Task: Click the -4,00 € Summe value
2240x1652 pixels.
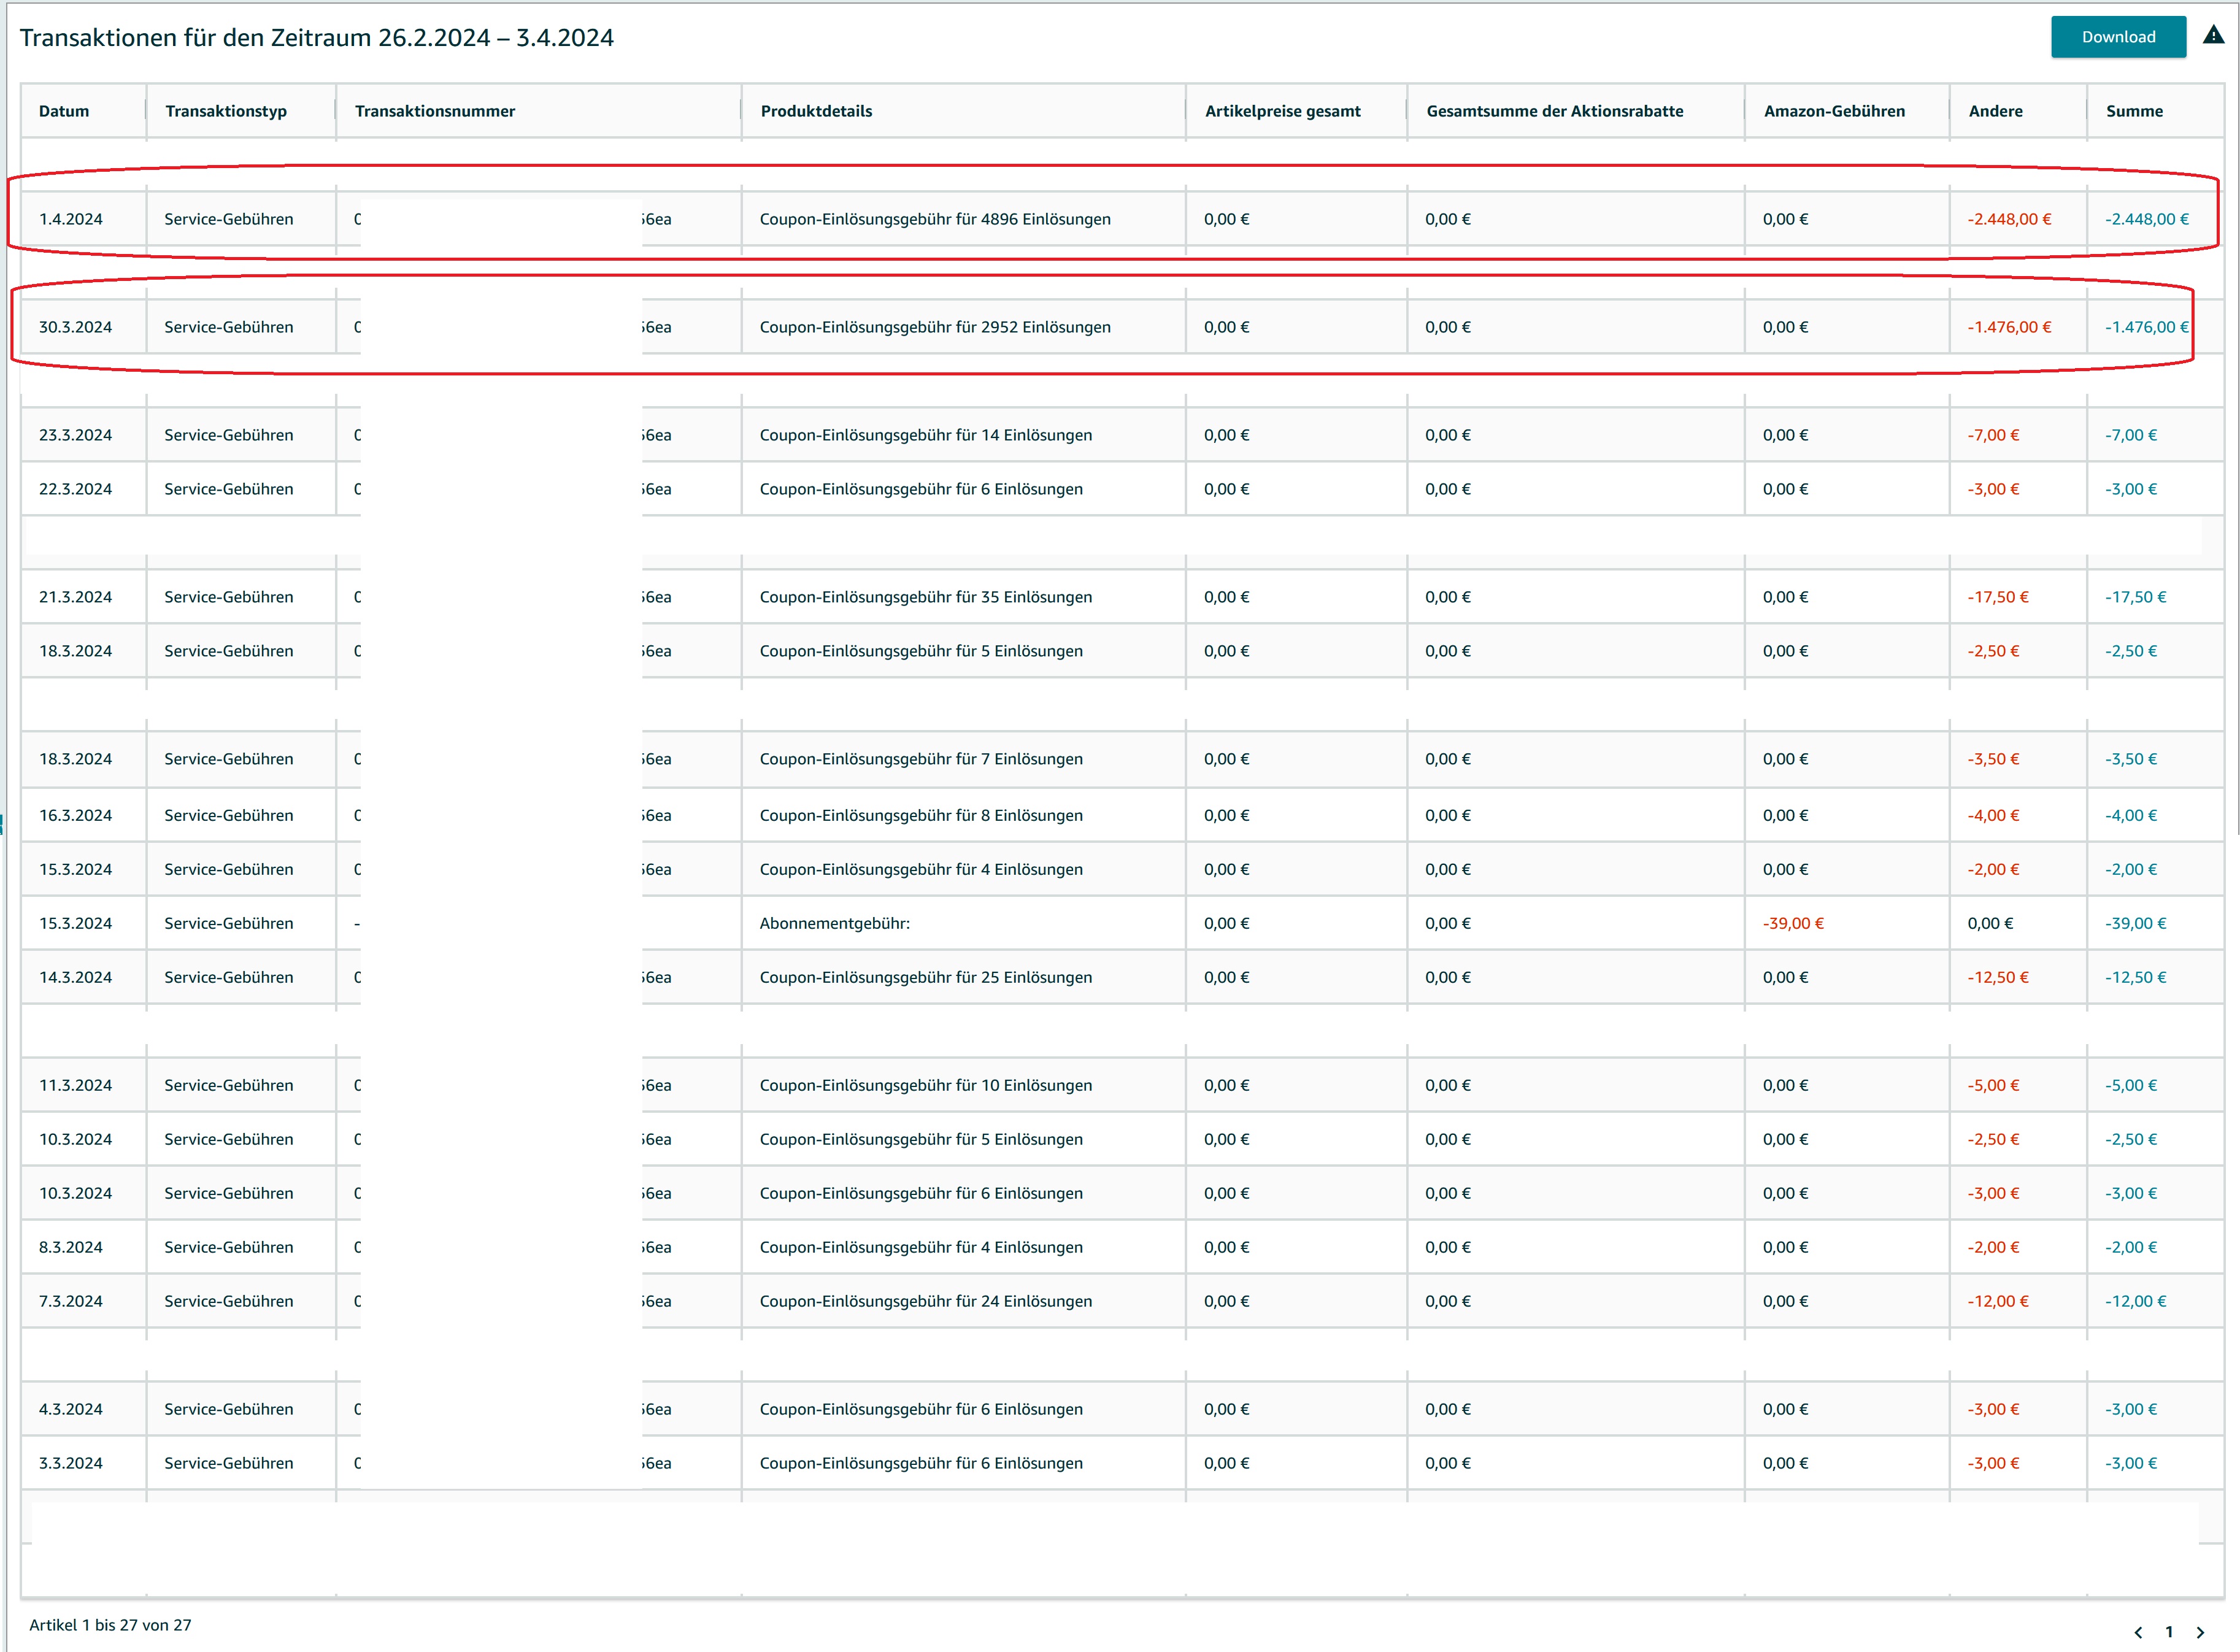Action: pos(2131,815)
